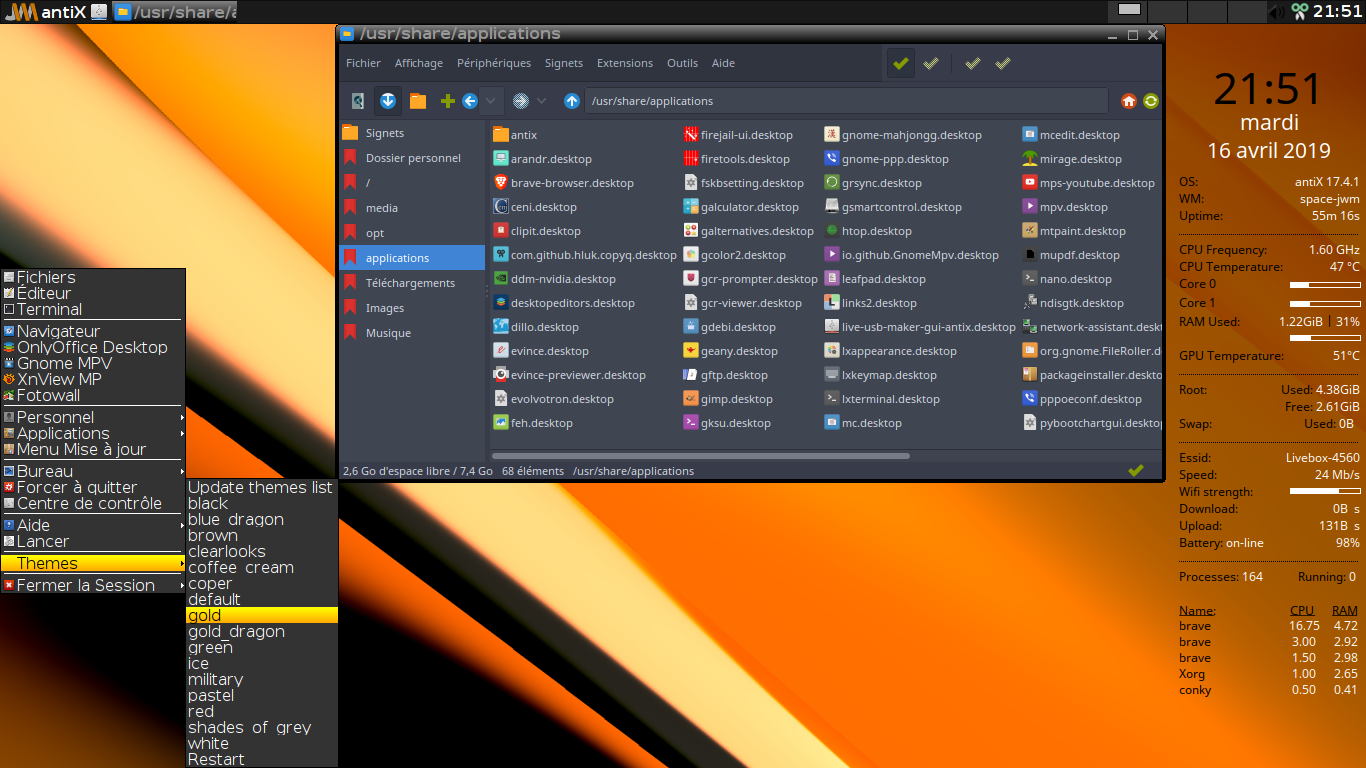Expand the Bureau submenu

(x=94, y=471)
